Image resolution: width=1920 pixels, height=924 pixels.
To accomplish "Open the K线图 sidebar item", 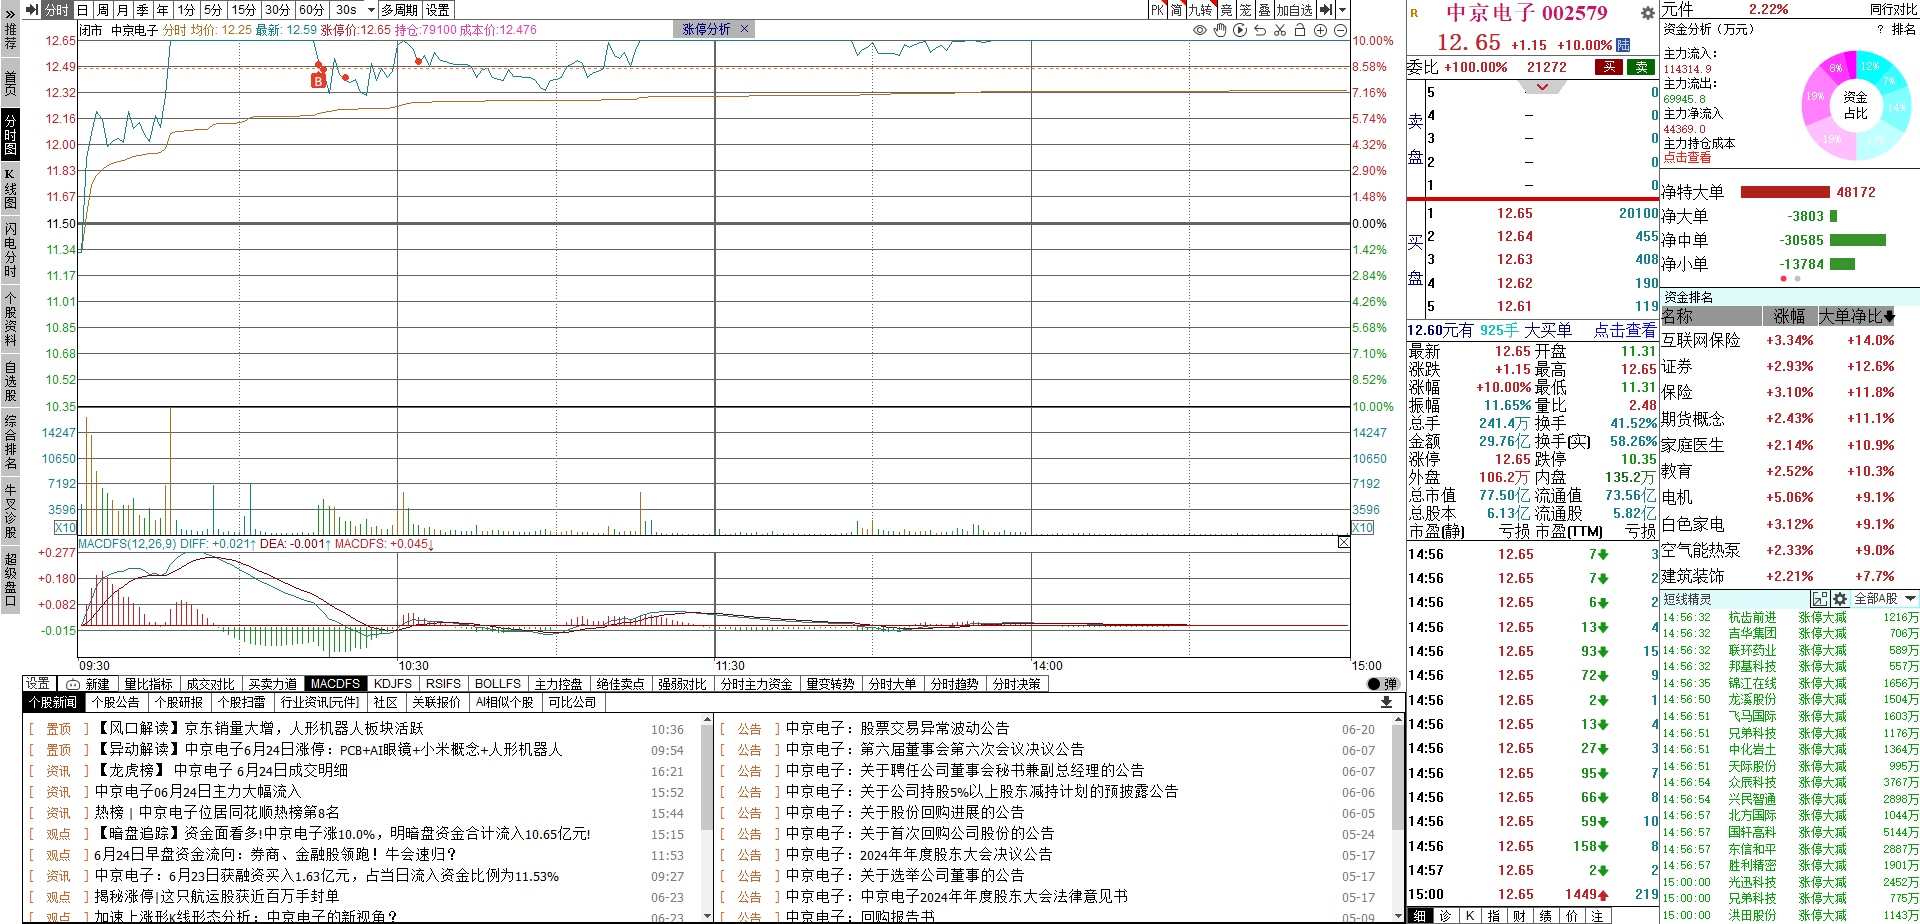I will 10,188.
